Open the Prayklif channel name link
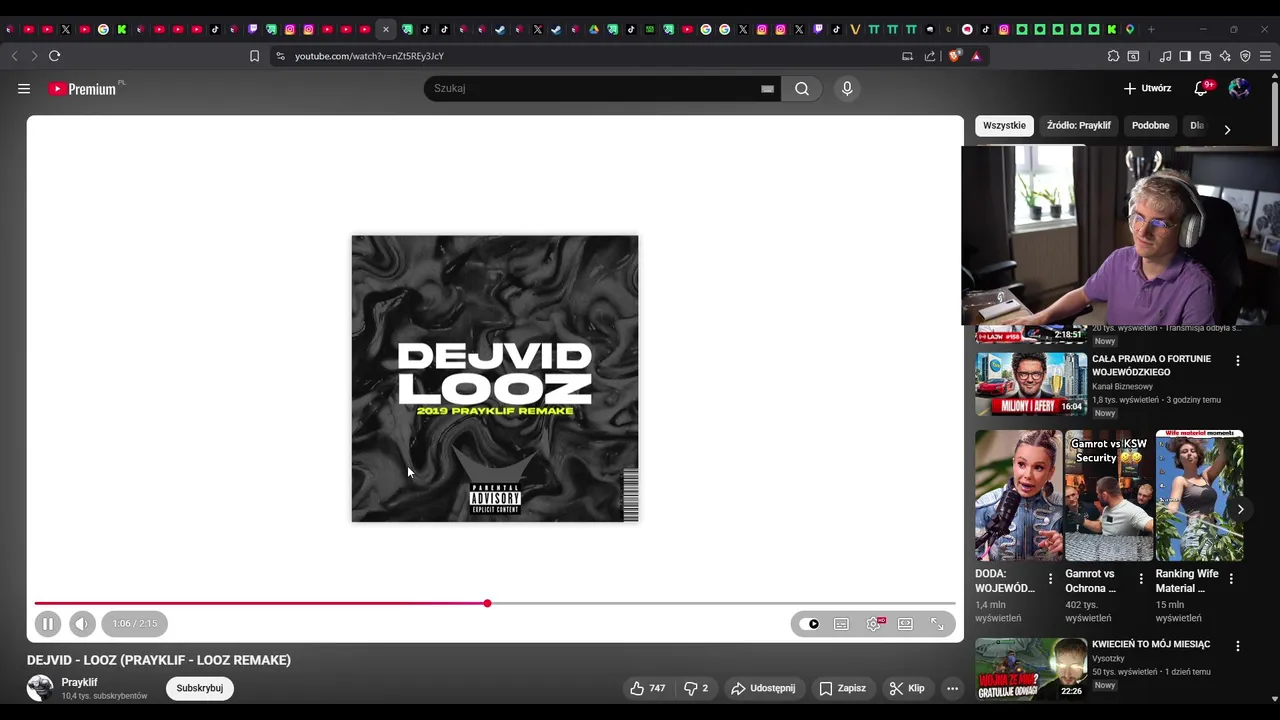The image size is (1280, 720). [79, 682]
